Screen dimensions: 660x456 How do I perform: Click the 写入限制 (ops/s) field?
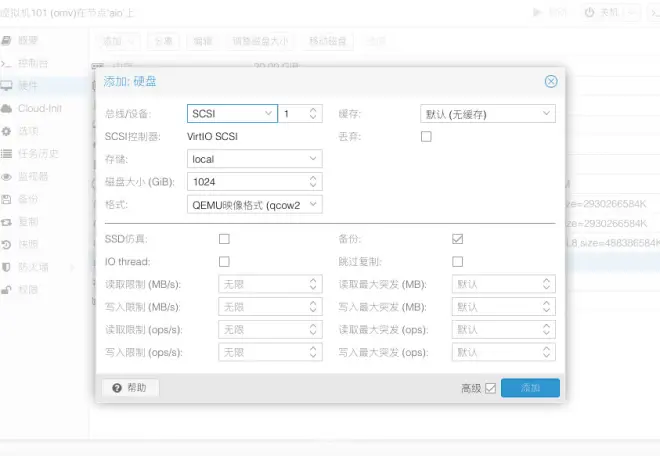coord(270,352)
